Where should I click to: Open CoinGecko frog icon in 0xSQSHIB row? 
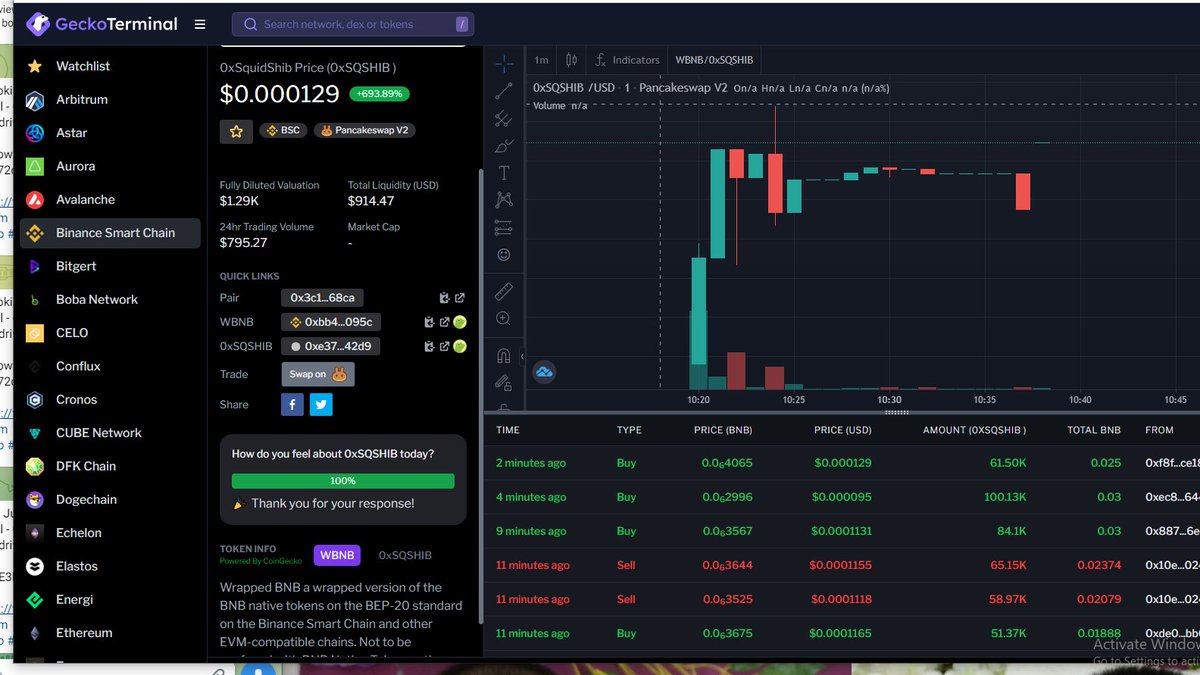click(x=460, y=346)
